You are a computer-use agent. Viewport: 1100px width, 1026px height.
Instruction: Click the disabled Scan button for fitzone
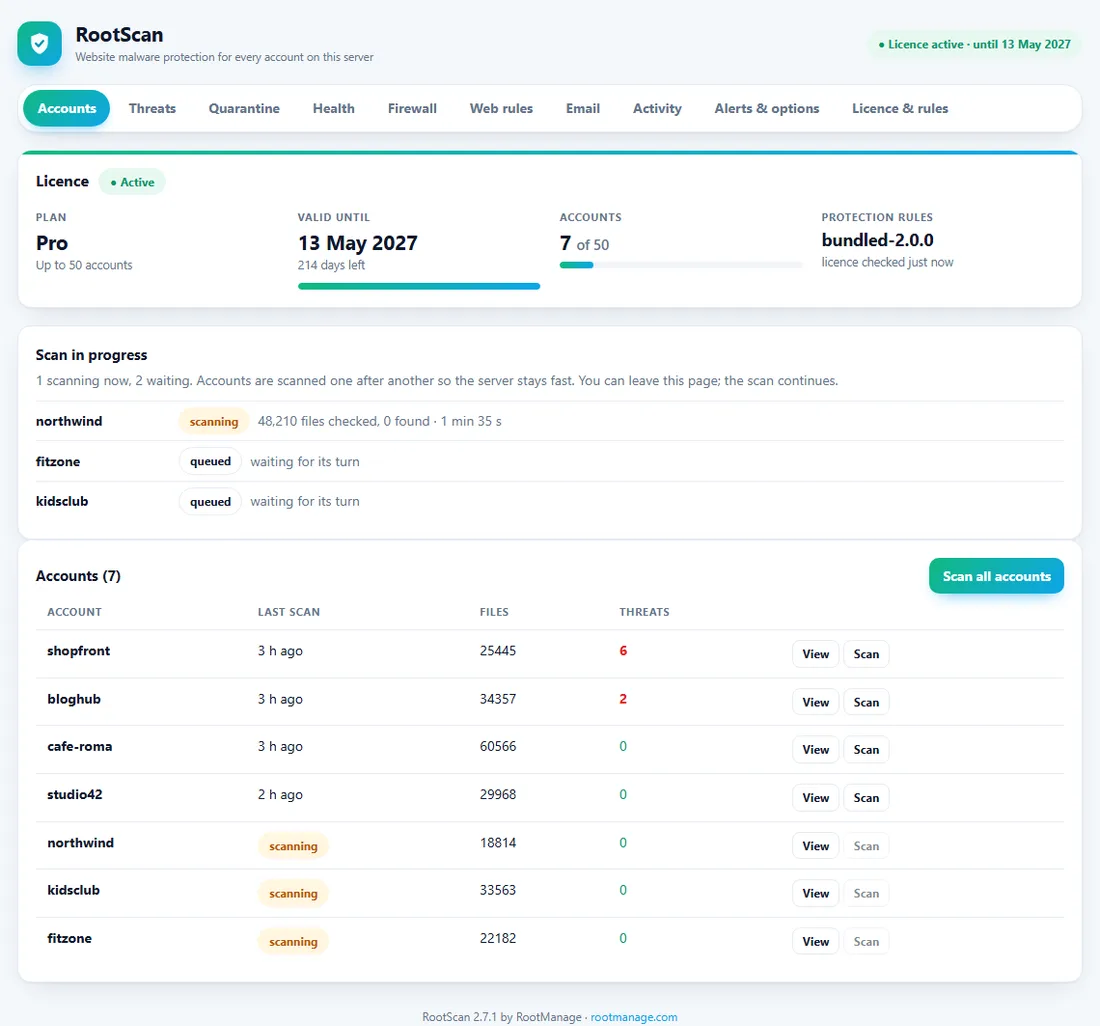pos(866,941)
